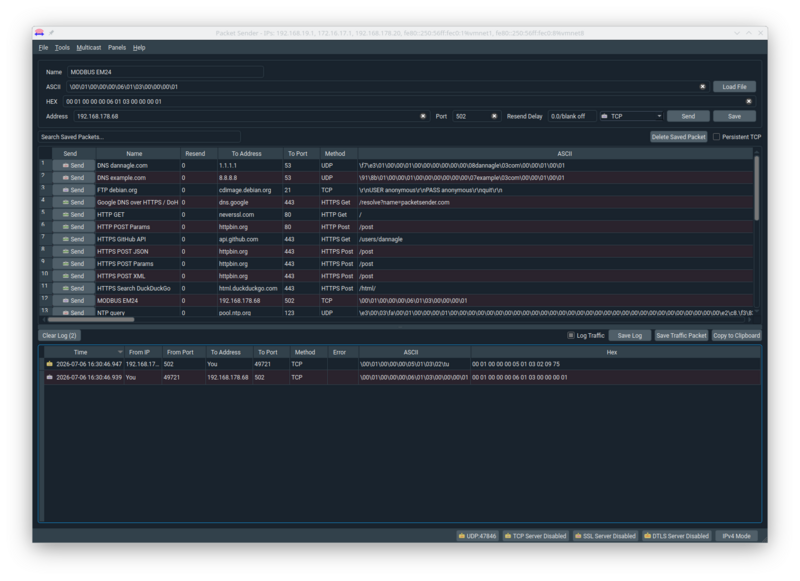Image resolution: width=800 pixels, height=581 pixels.
Task: Switch the IPv4 Mode button
Action: click(x=736, y=536)
